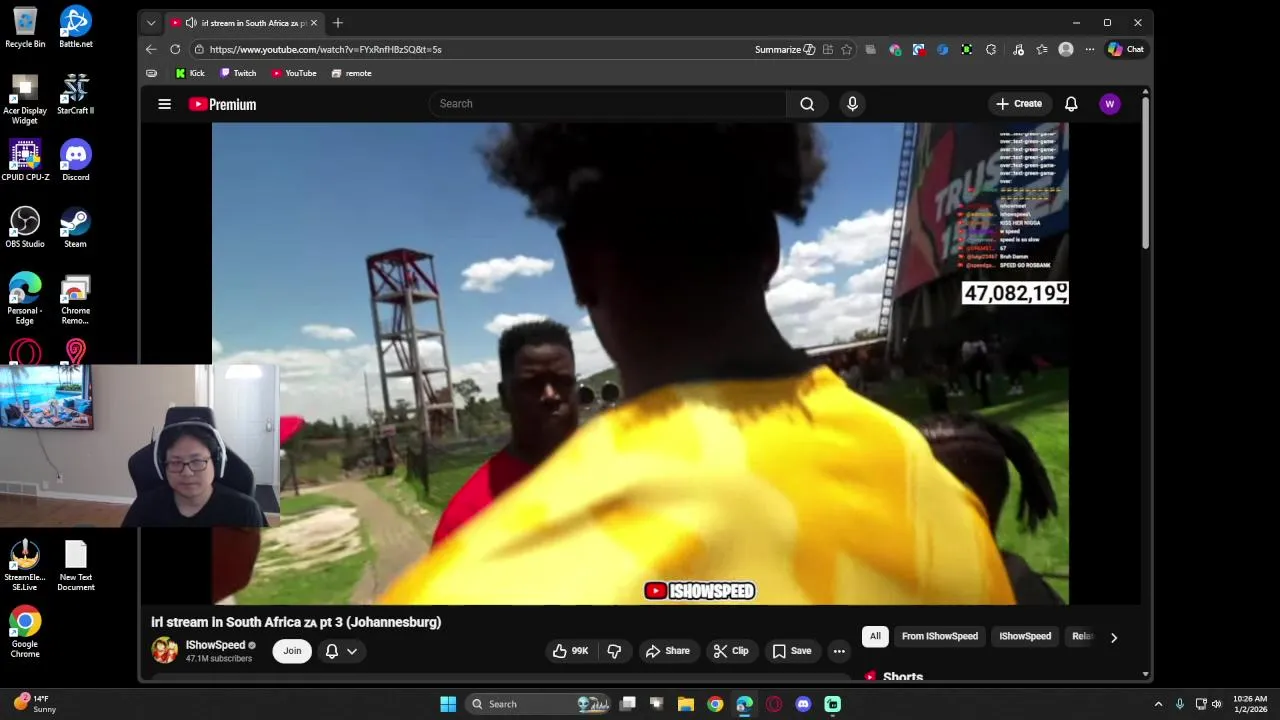Click the YouTube search input field
The image size is (1280, 720).
click(x=607, y=104)
